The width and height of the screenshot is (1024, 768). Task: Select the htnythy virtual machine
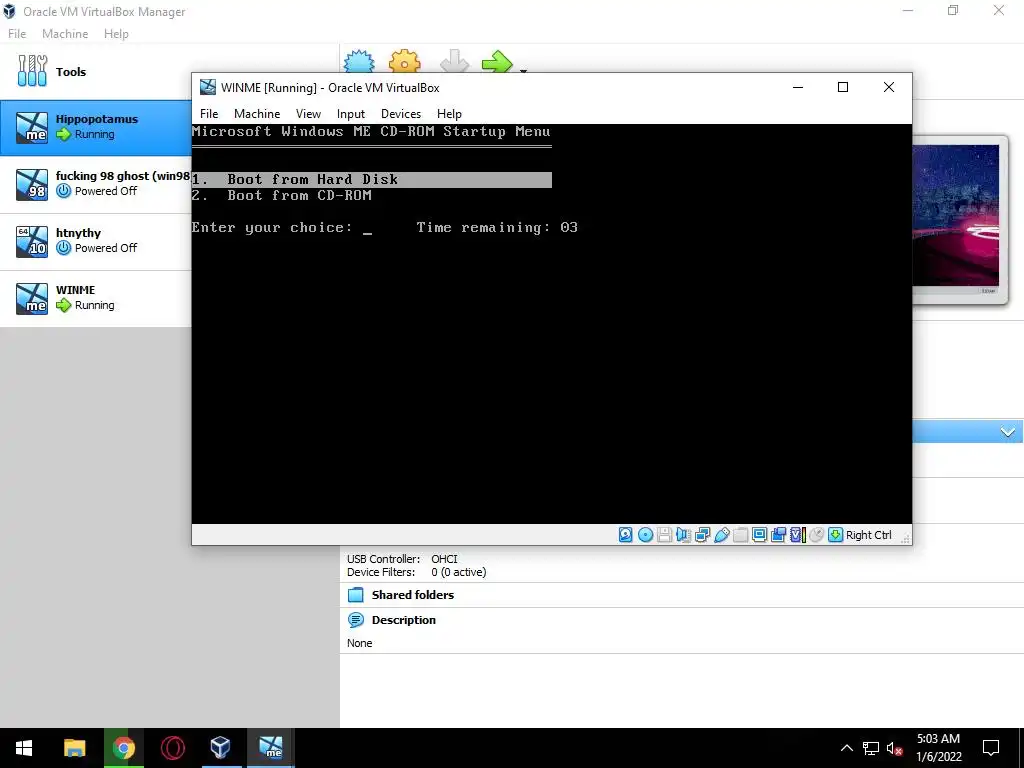(x=95, y=241)
